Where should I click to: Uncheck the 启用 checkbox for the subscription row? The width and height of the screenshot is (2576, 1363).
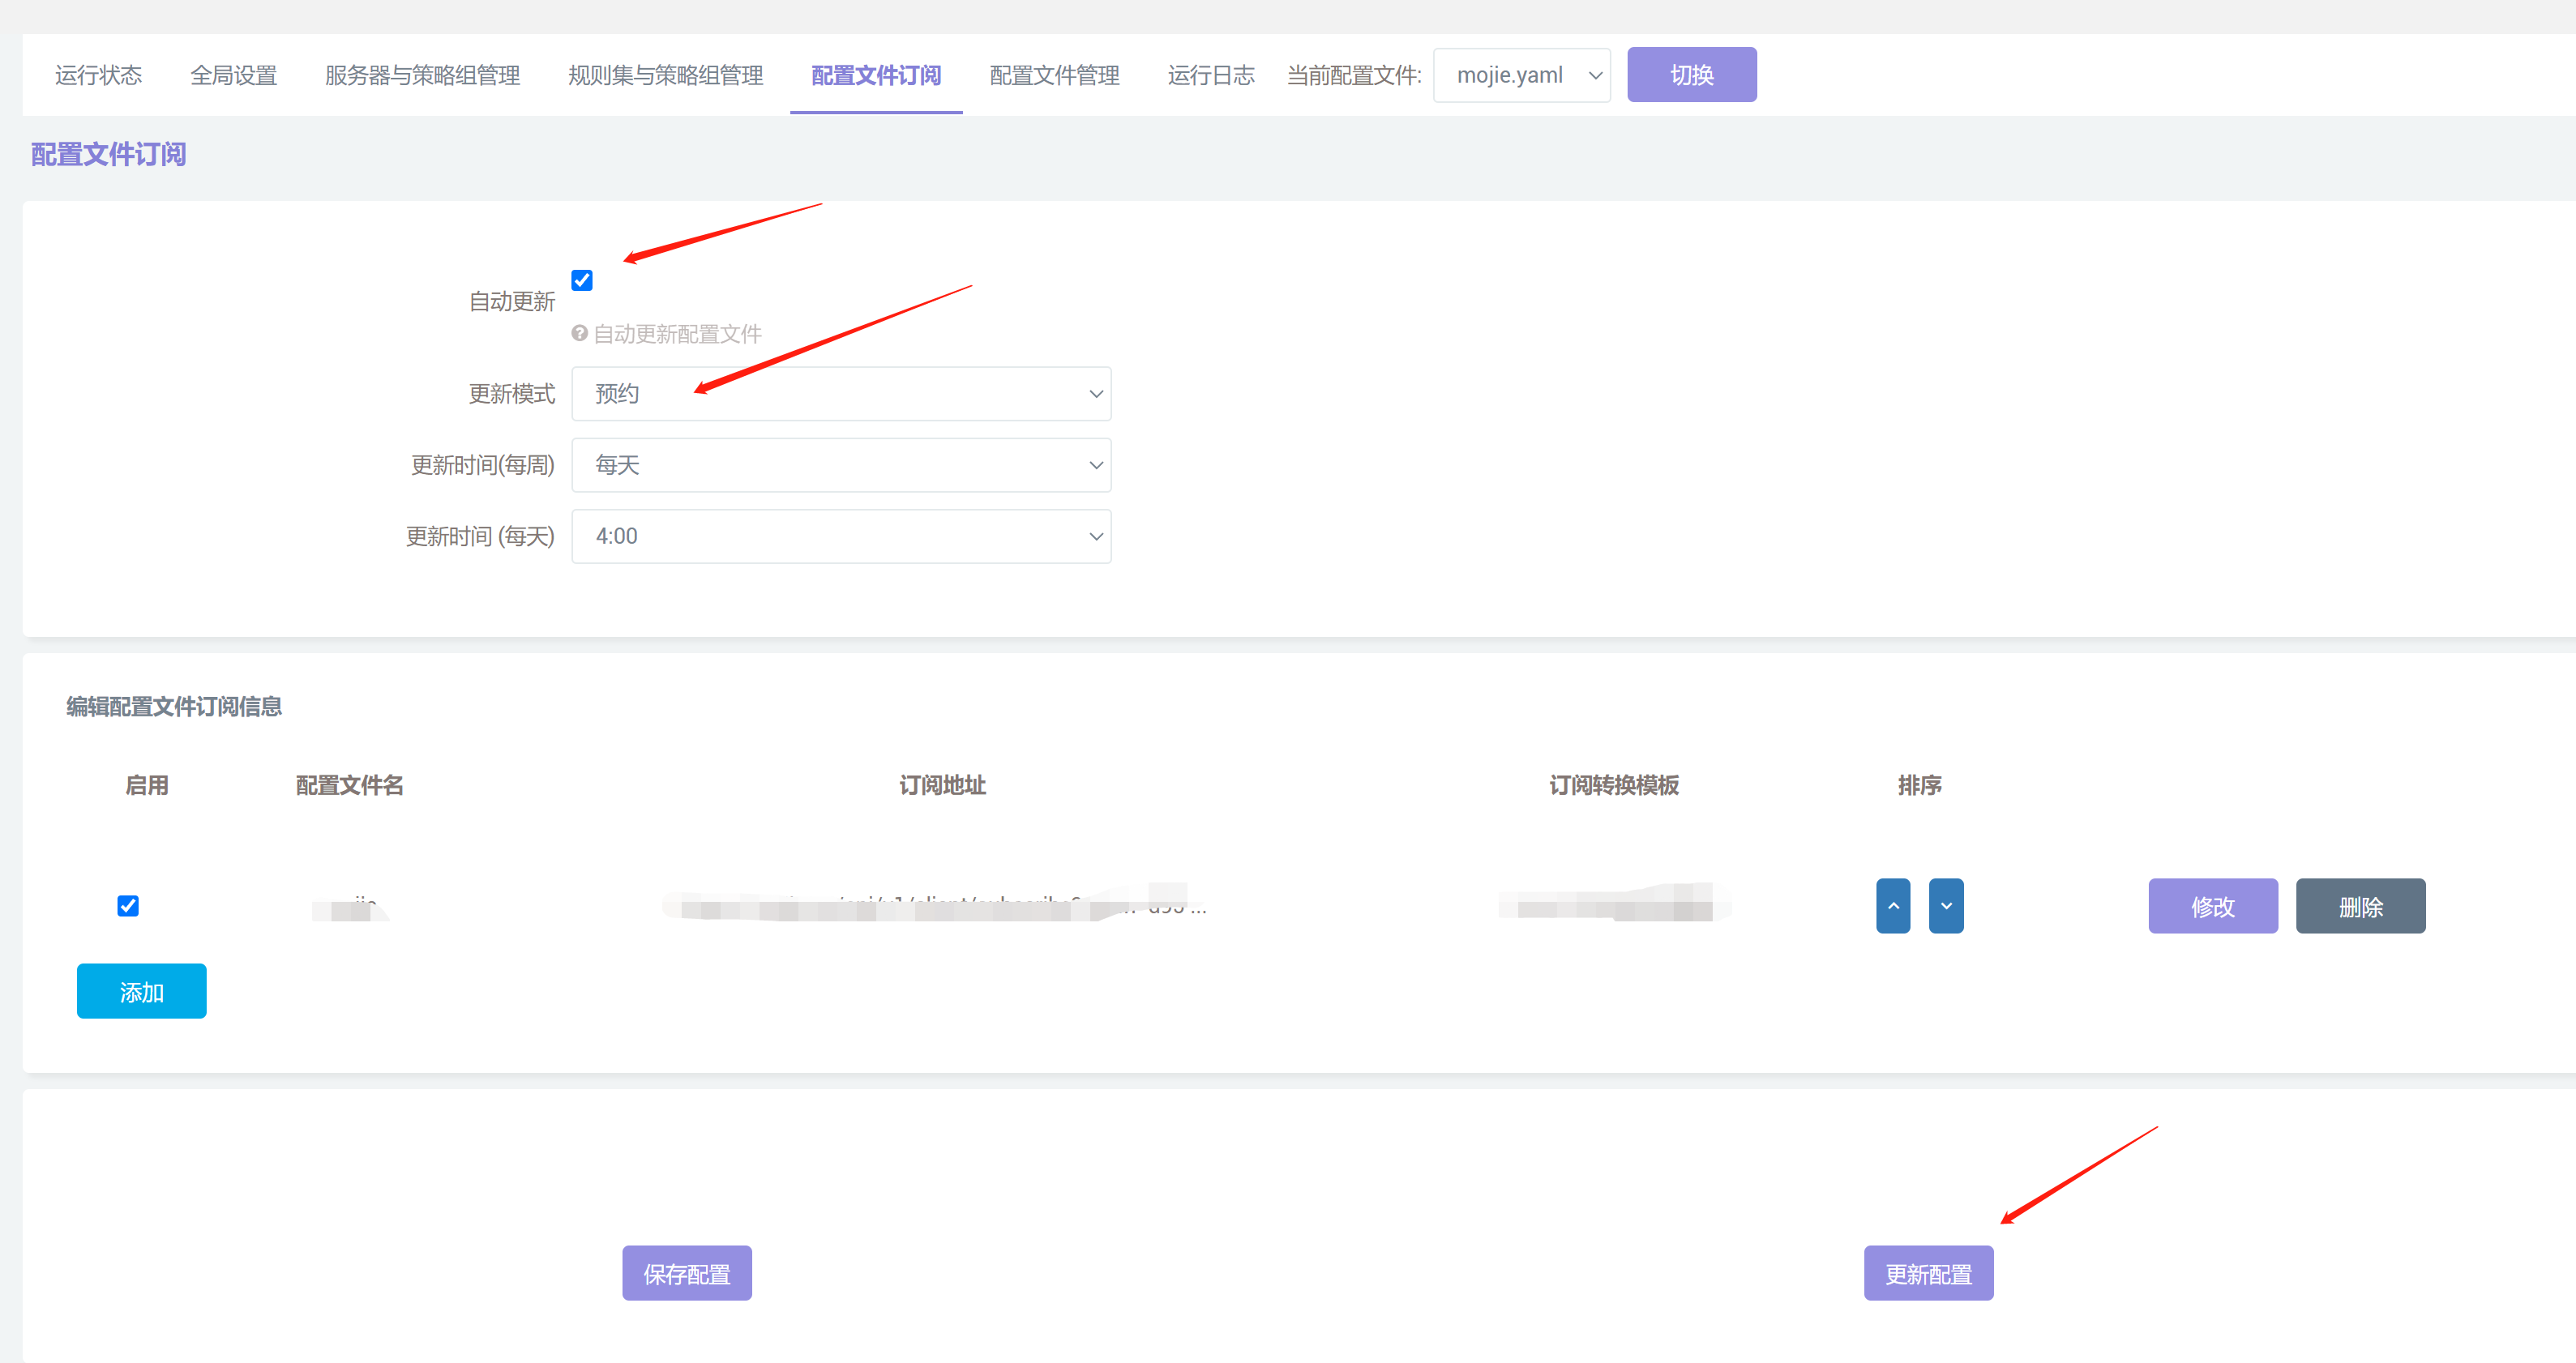[127, 905]
